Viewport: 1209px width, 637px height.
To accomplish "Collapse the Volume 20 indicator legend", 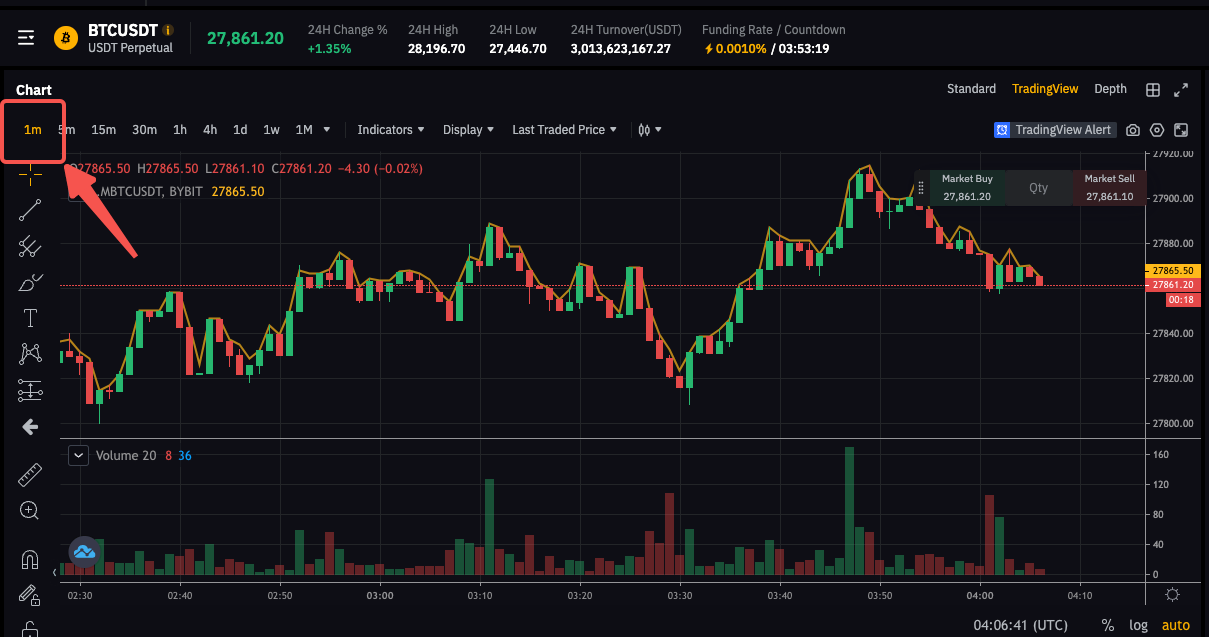I will 79,455.
